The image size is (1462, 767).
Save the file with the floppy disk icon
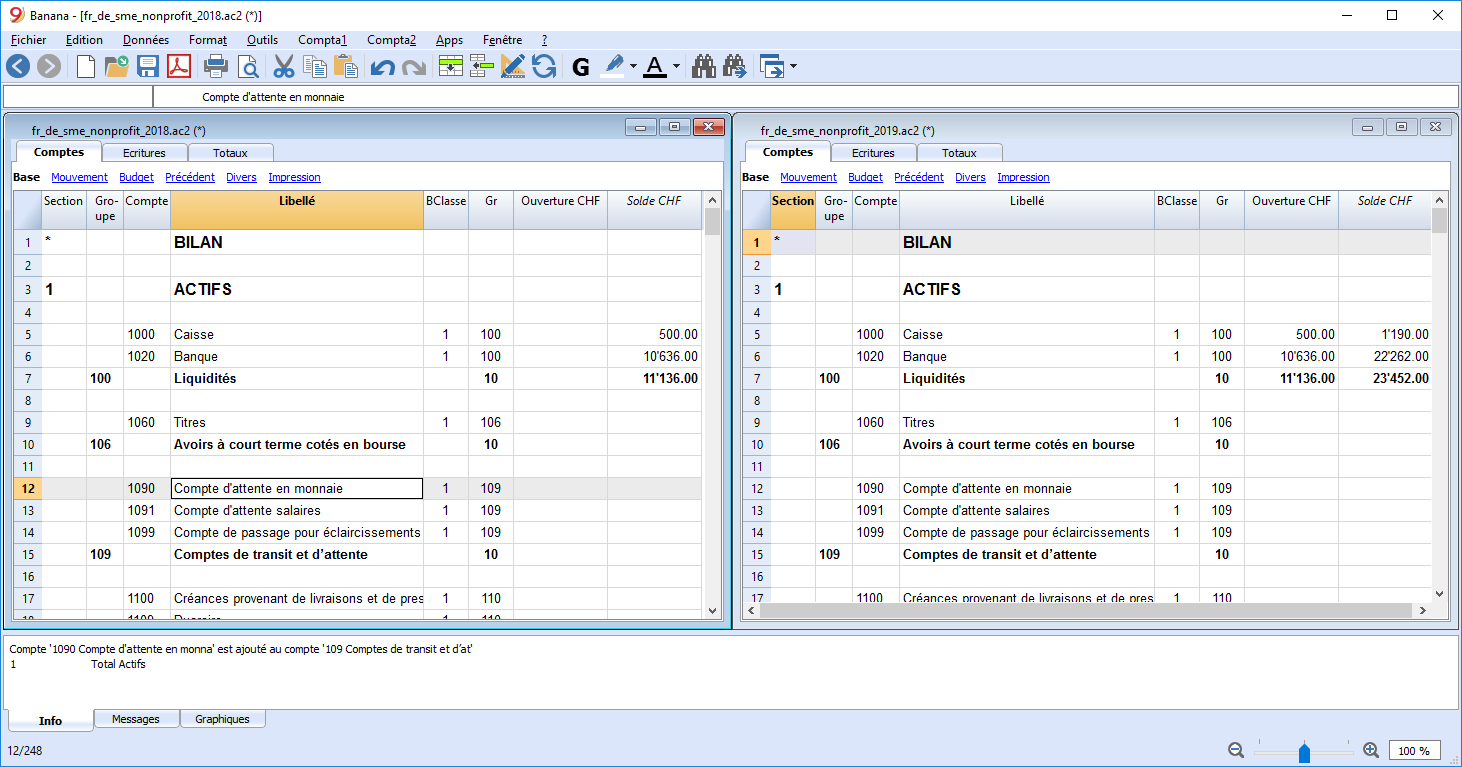148,67
